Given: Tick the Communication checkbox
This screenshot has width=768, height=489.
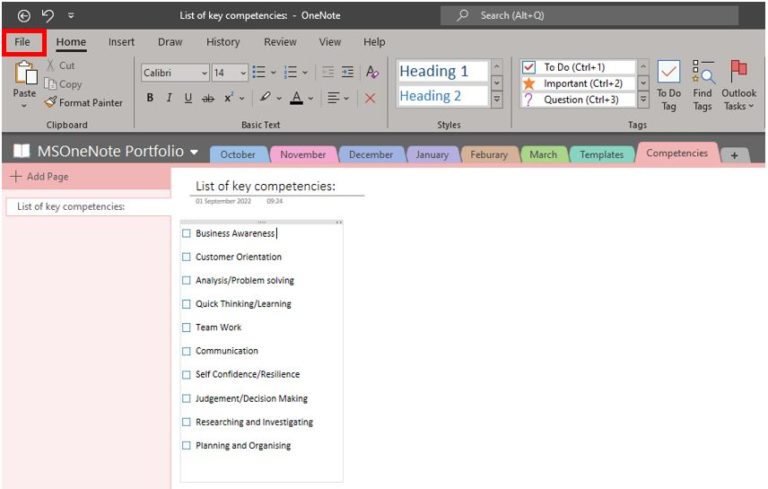Looking at the screenshot, I should pos(186,351).
